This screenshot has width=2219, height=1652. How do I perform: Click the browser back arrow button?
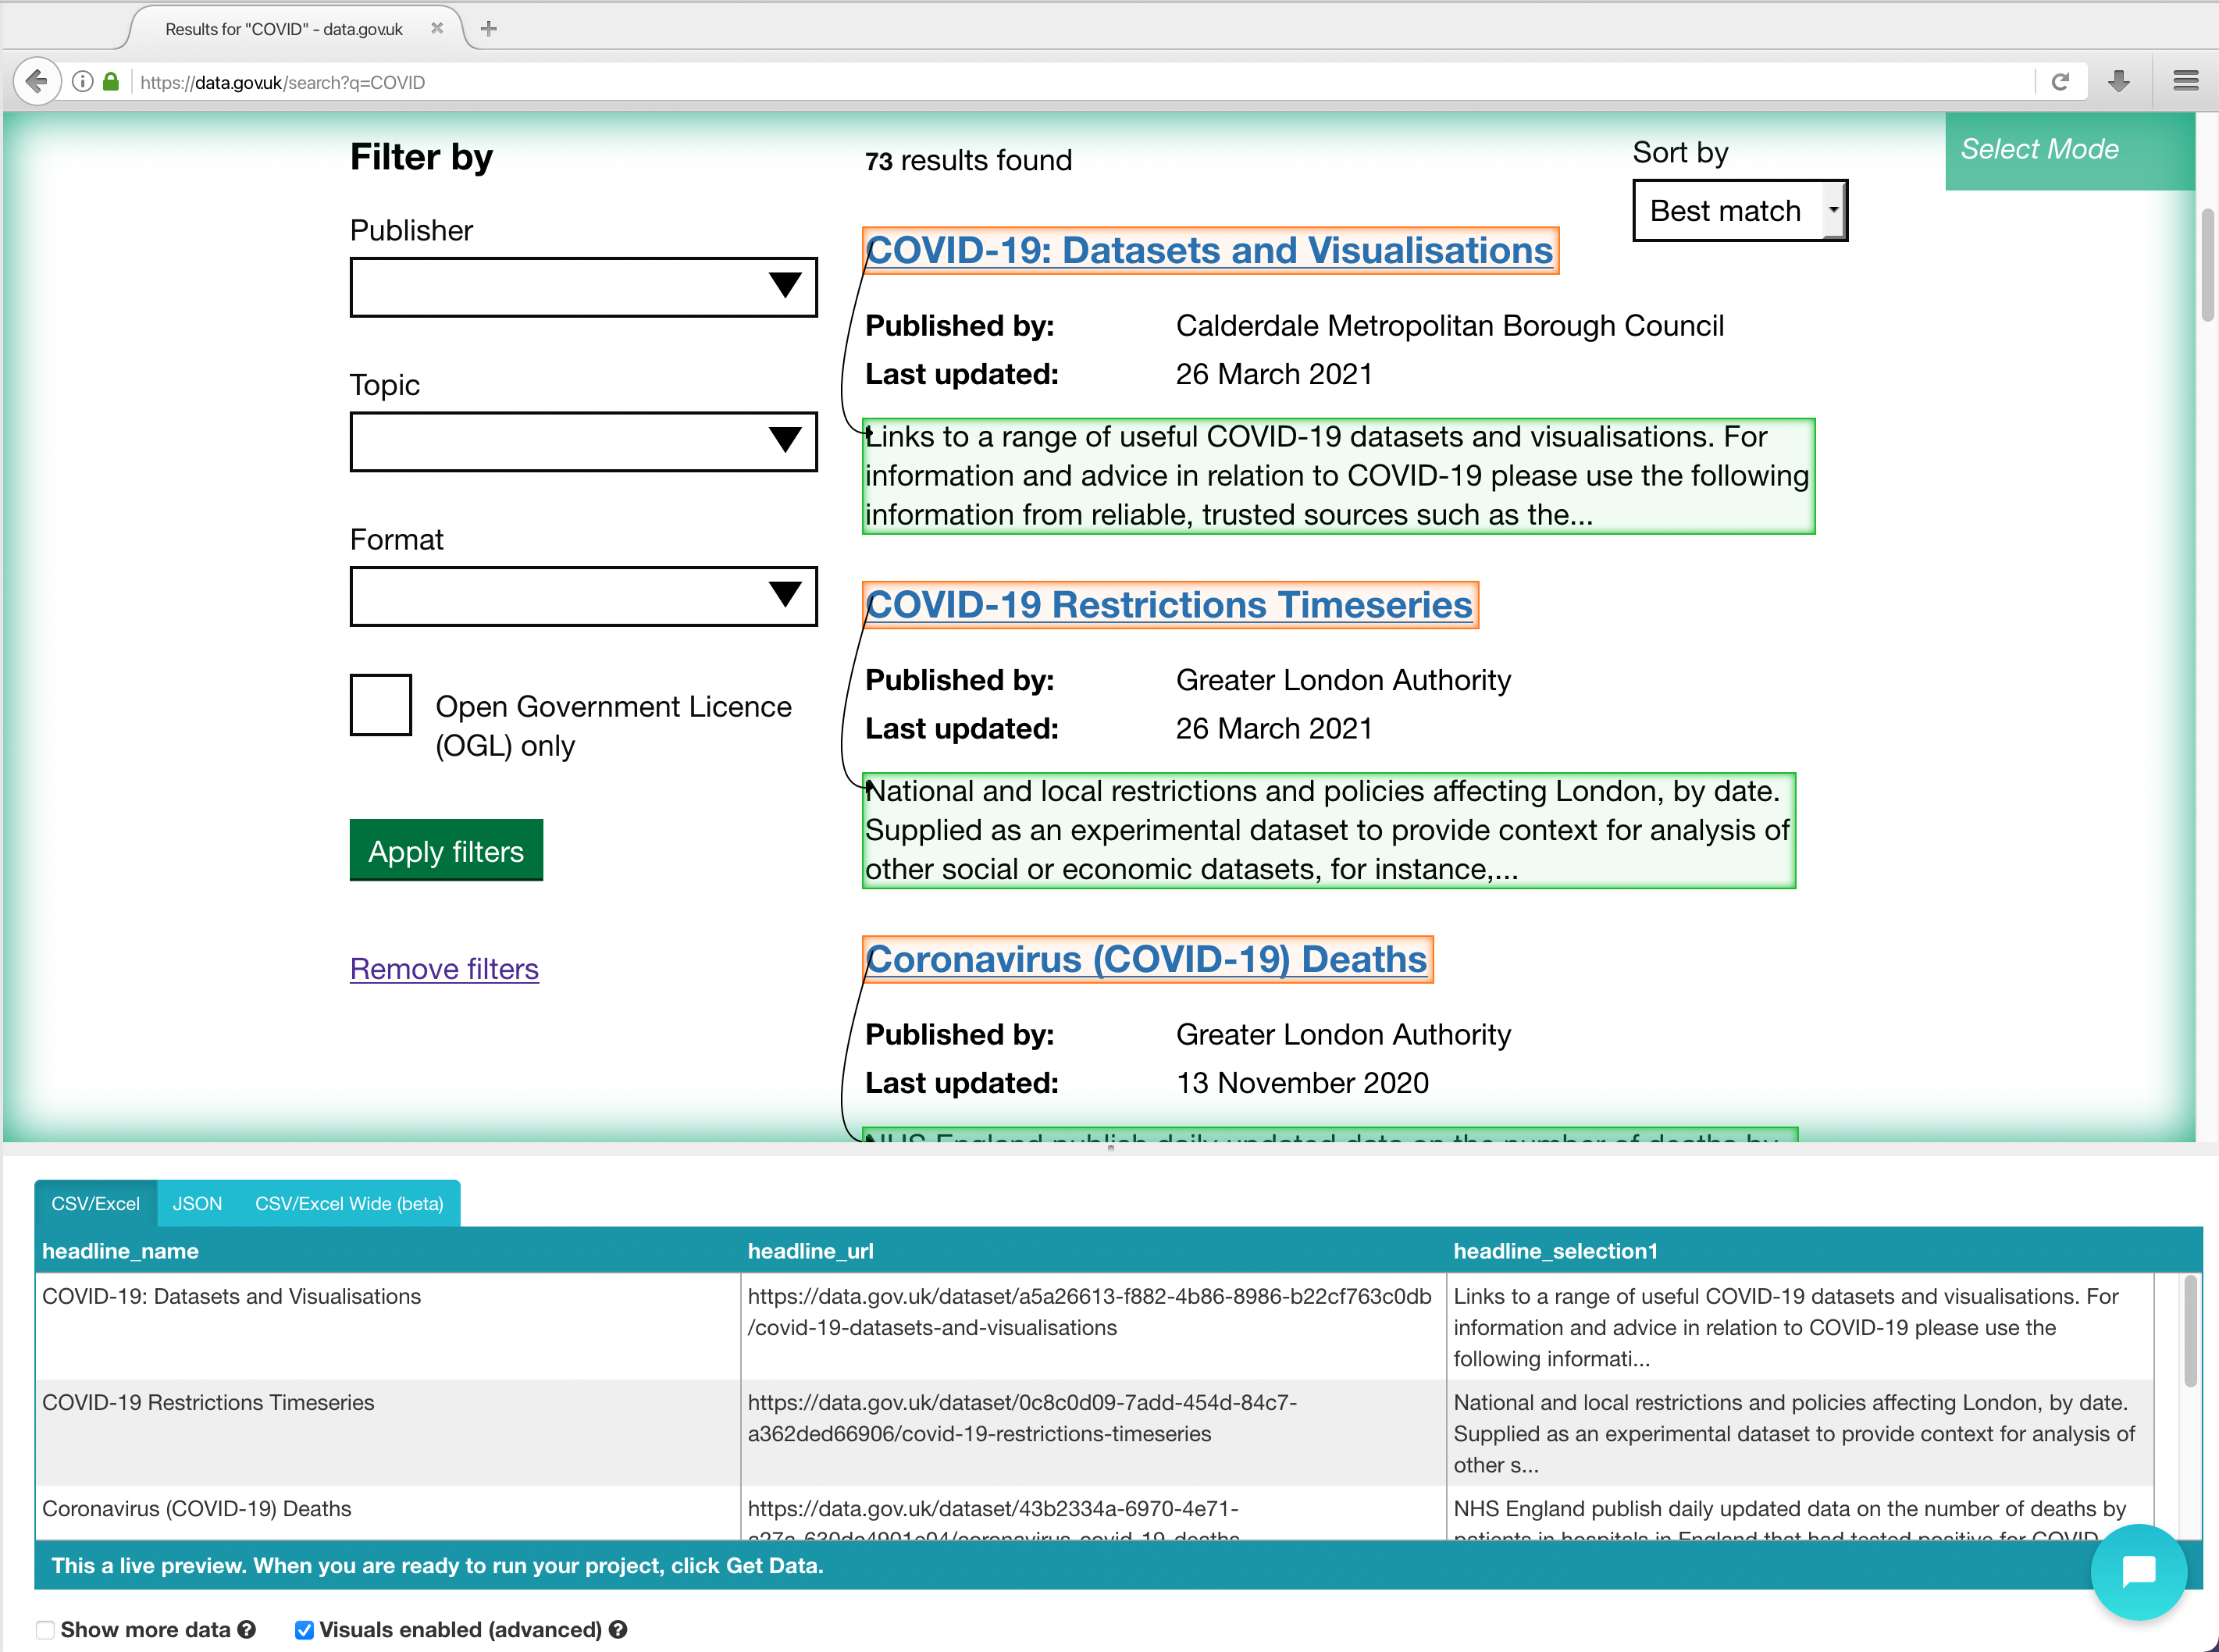[x=37, y=81]
